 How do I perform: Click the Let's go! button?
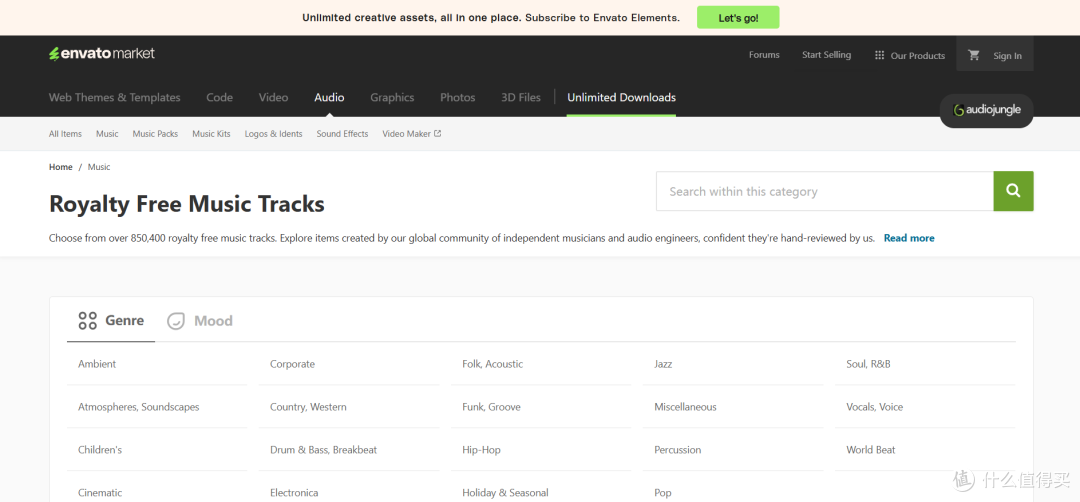point(738,18)
